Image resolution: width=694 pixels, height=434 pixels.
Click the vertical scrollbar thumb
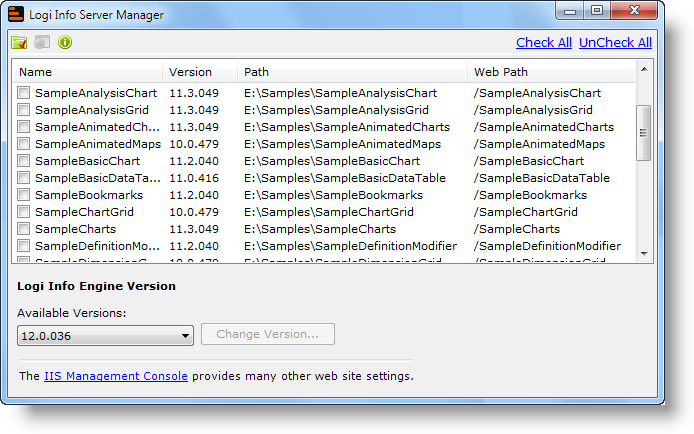[644, 133]
